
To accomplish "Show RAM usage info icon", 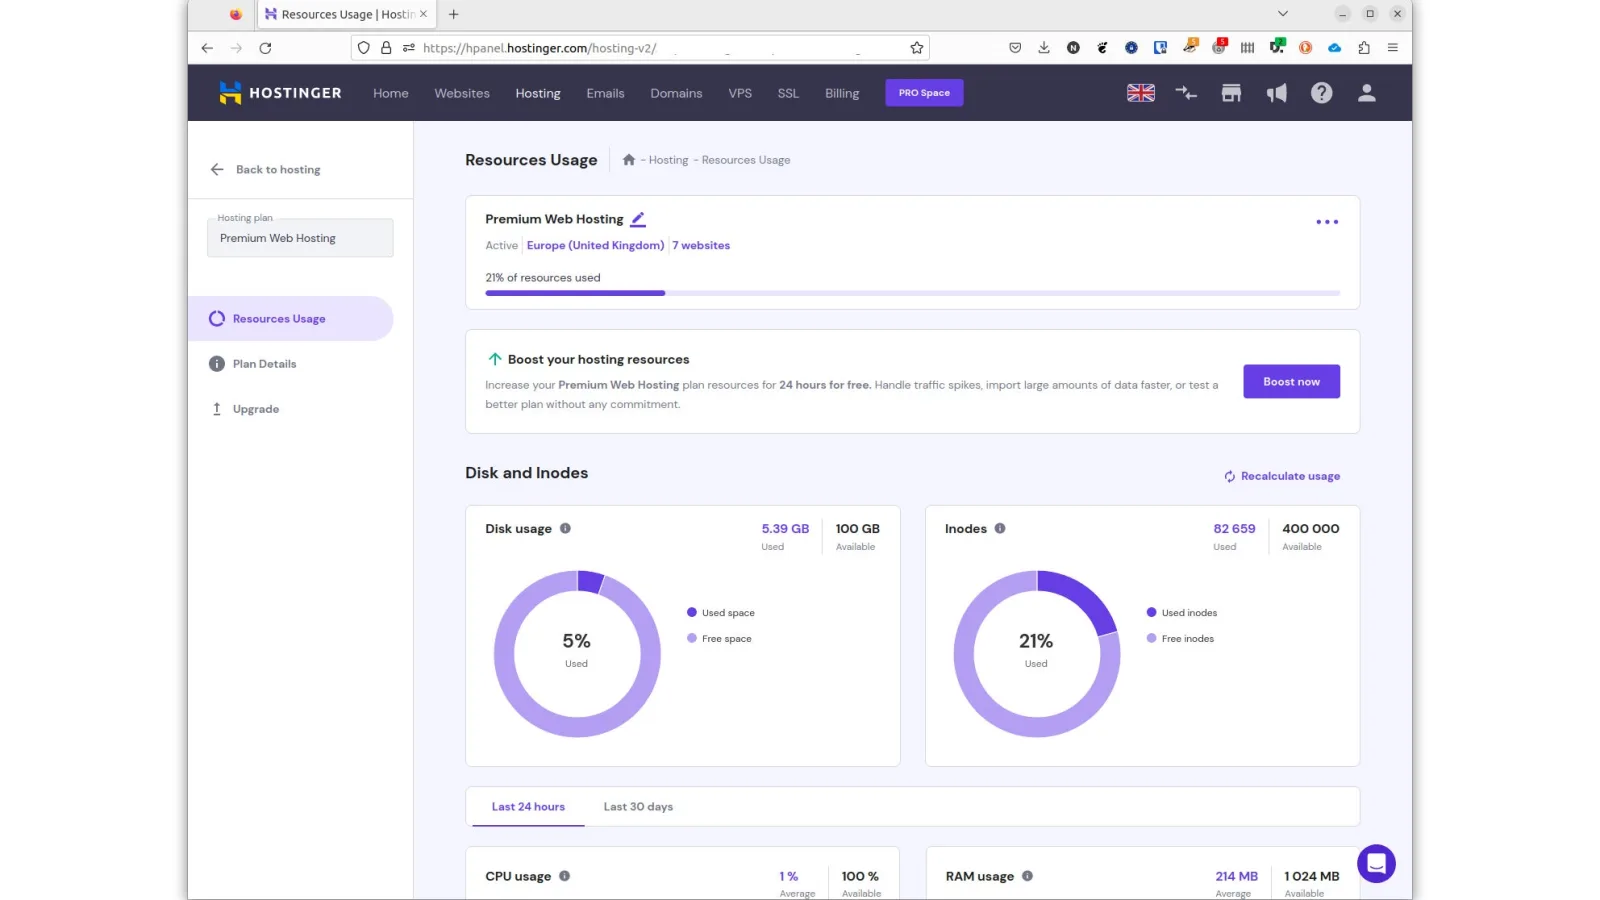I will [1027, 876].
